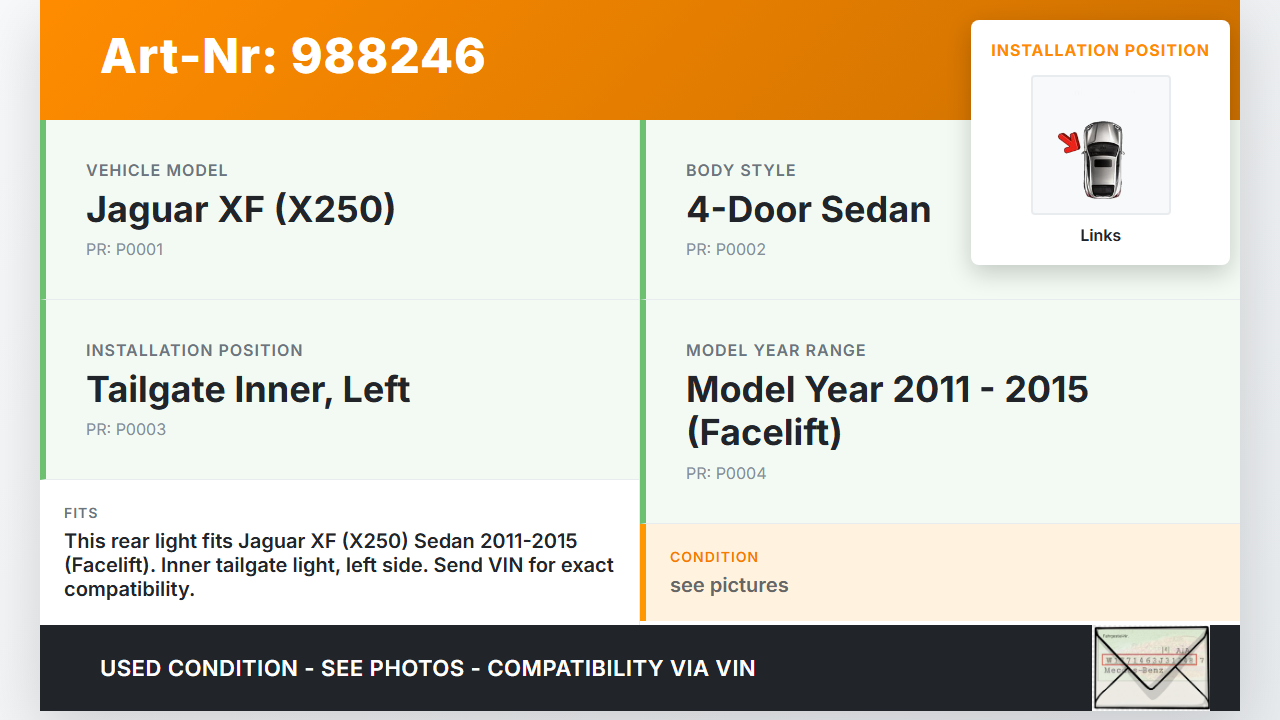Open the VIN envelope thumbnail
The image size is (1280, 720).
[x=1150, y=667]
